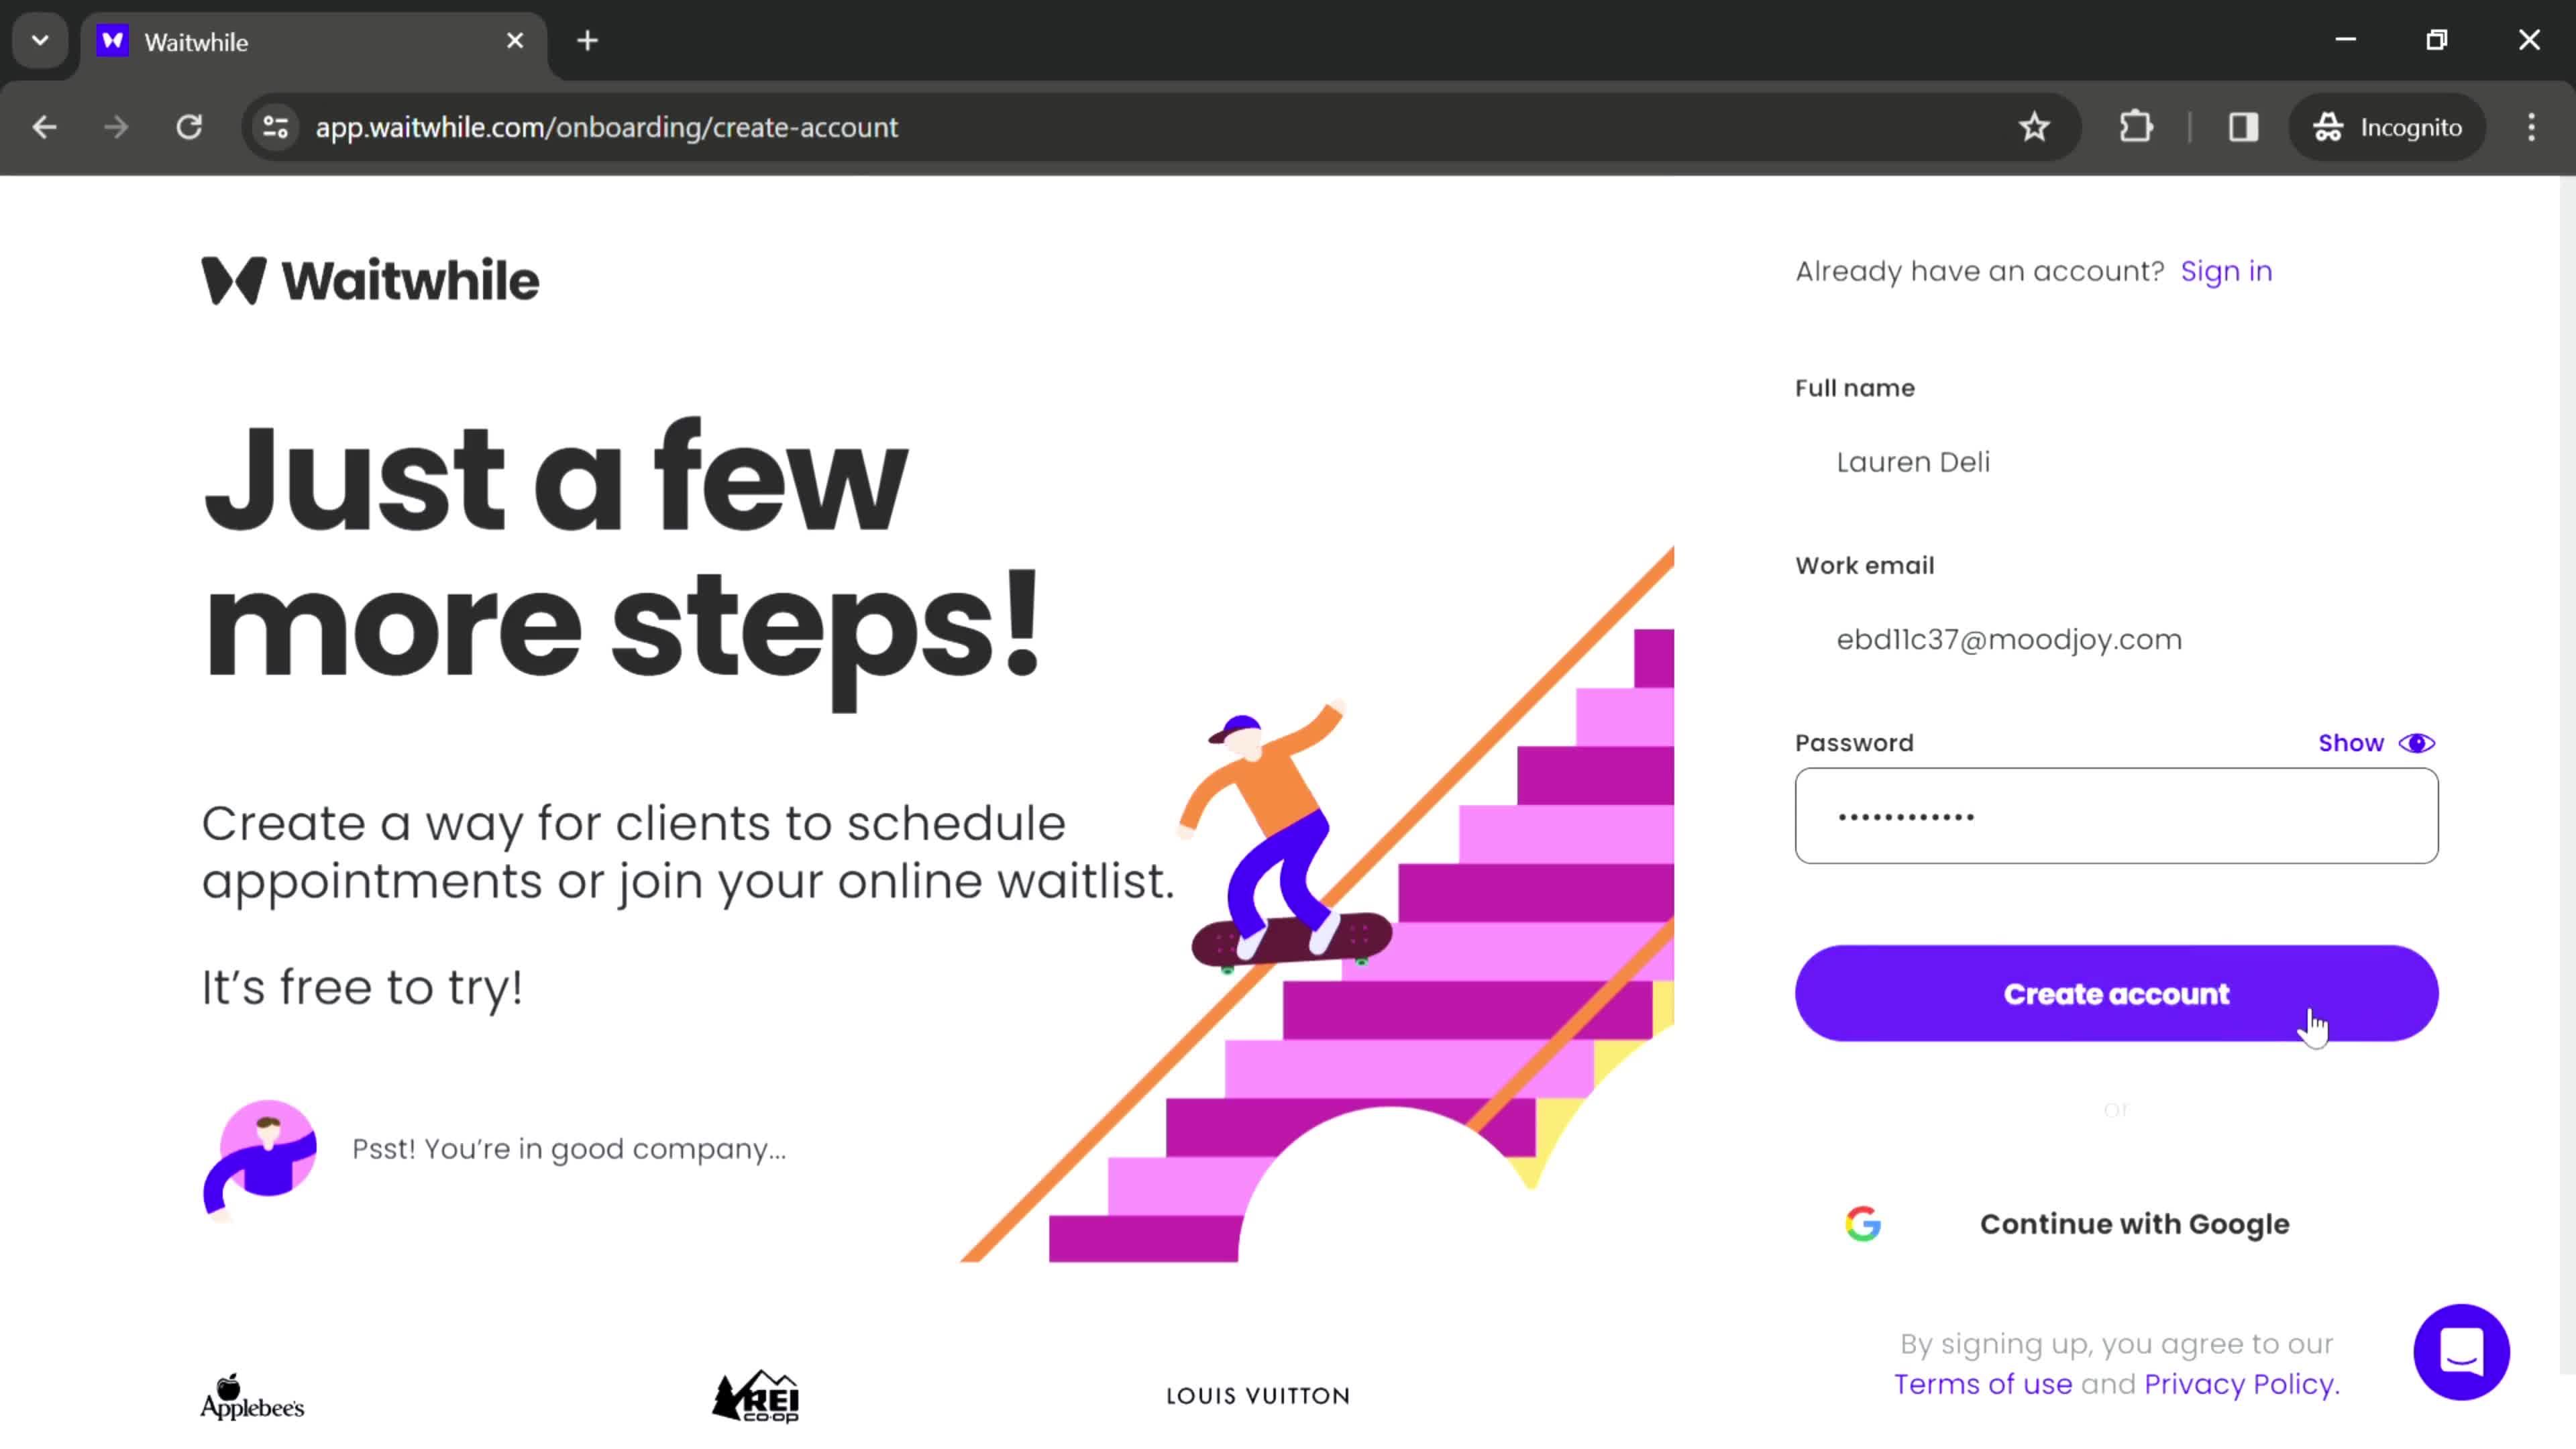Expand the browser tab list chevron
Viewport: 2576px width, 1449px height.
(x=39, y=39)
